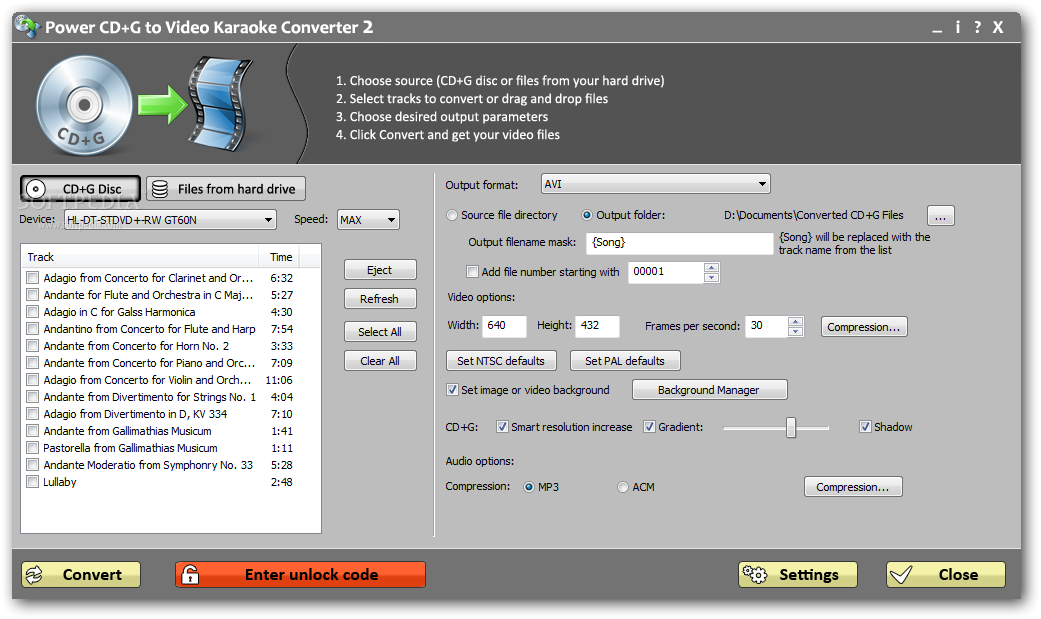Click the Output filename mask field
Screen dimensions: 1041x619
pyautogui.click(x=680, y=243)
